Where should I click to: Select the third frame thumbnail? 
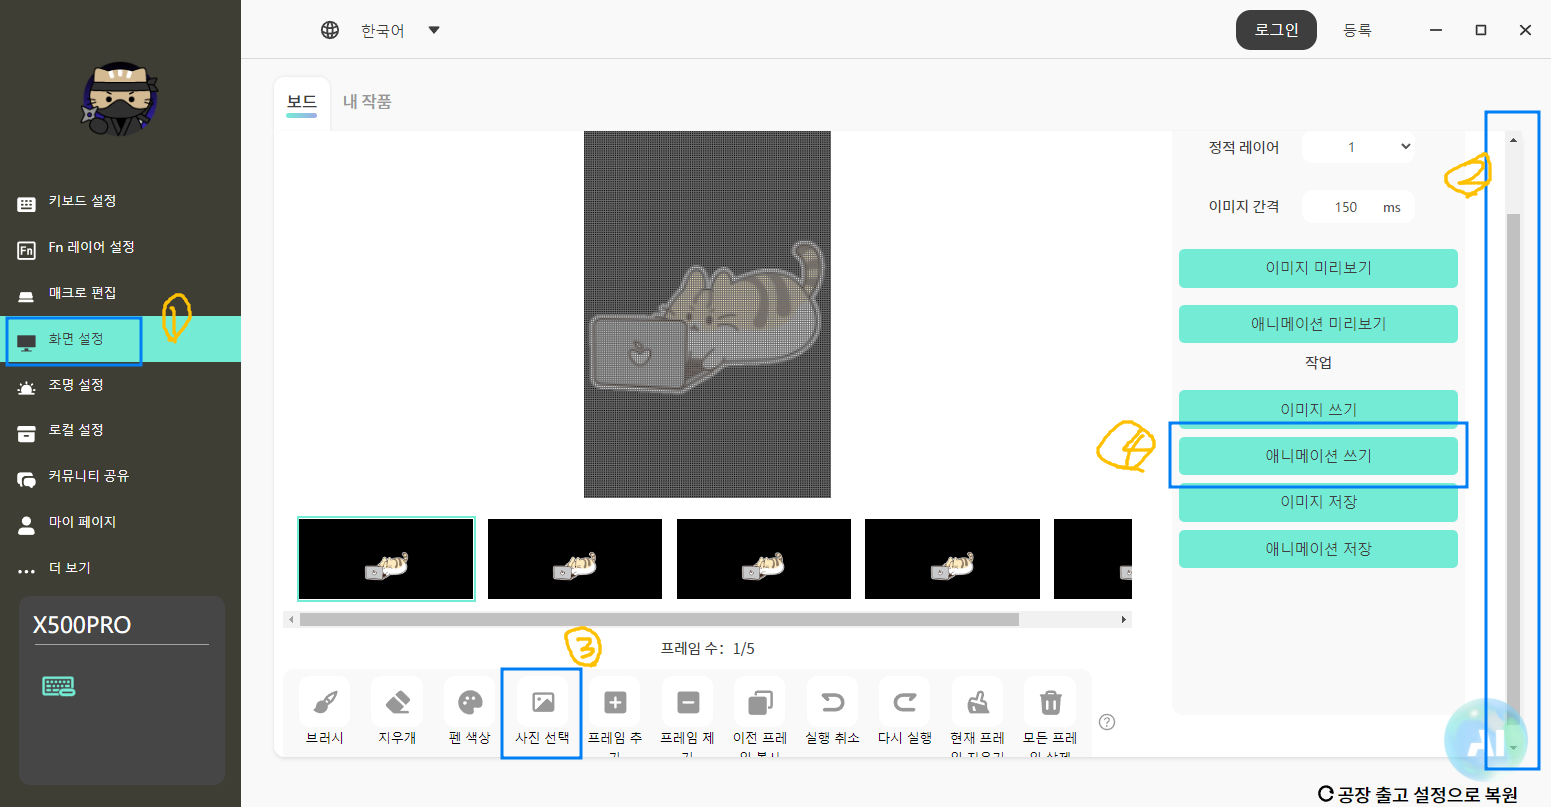pos(764,559)
